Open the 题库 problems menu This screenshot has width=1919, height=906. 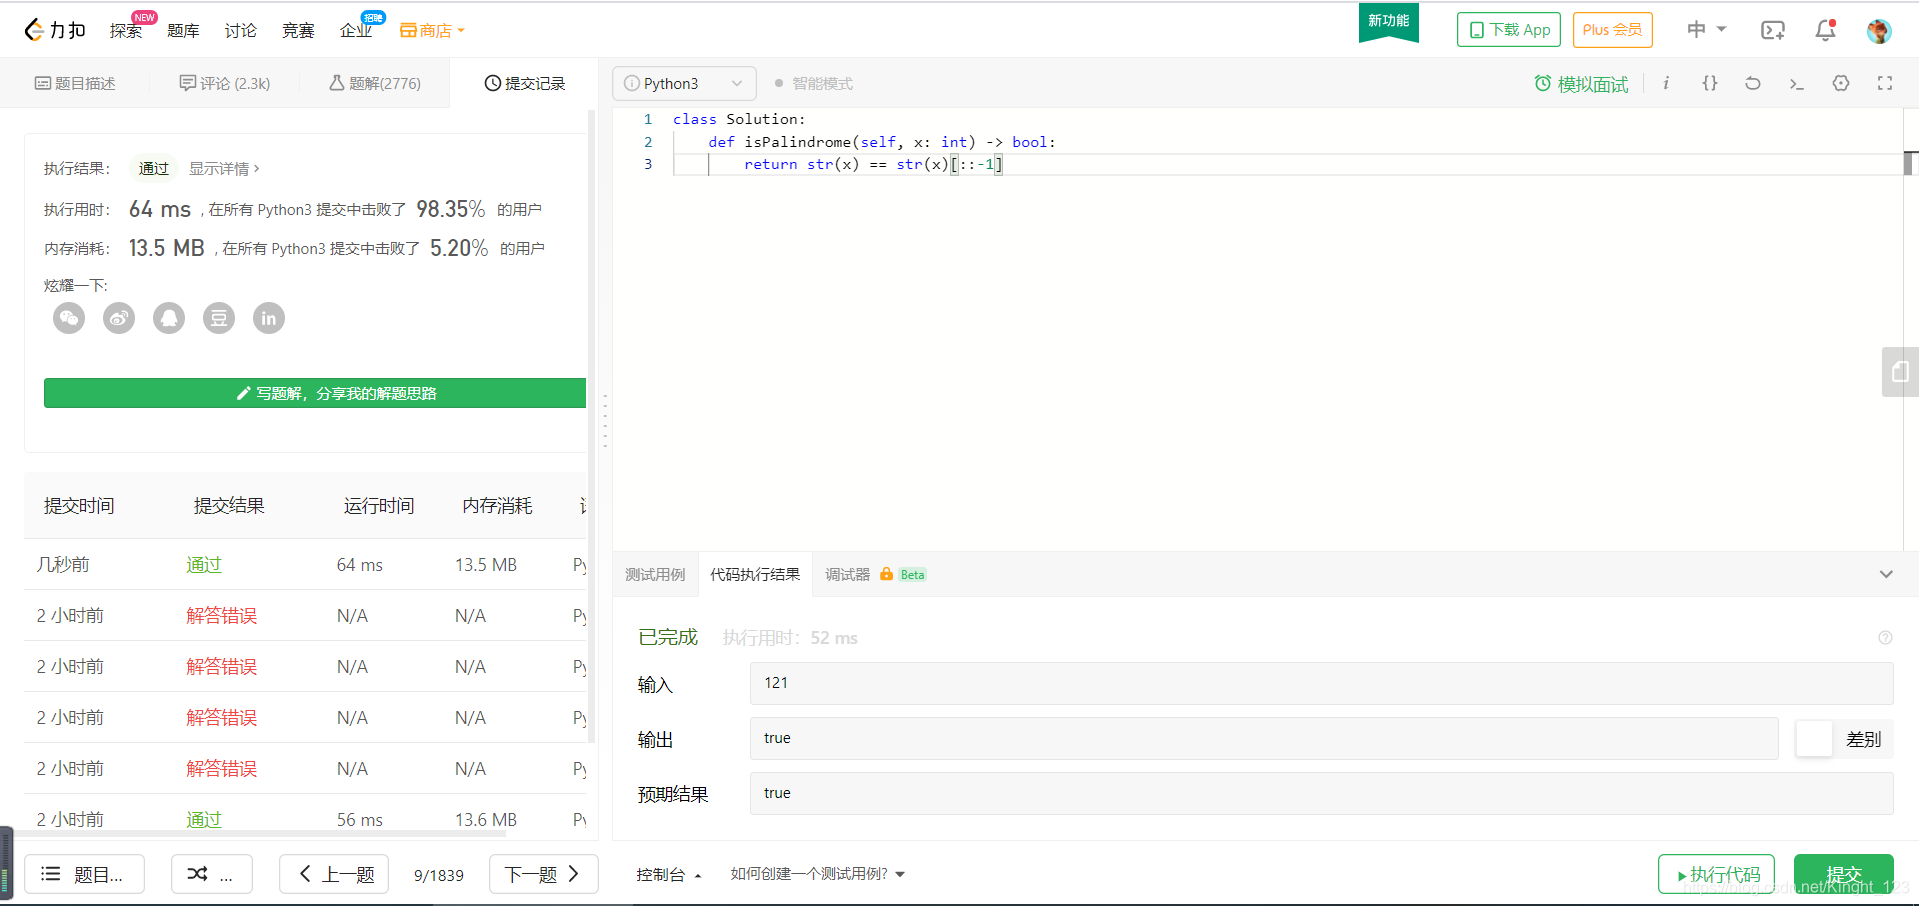[x=183, y=31]
